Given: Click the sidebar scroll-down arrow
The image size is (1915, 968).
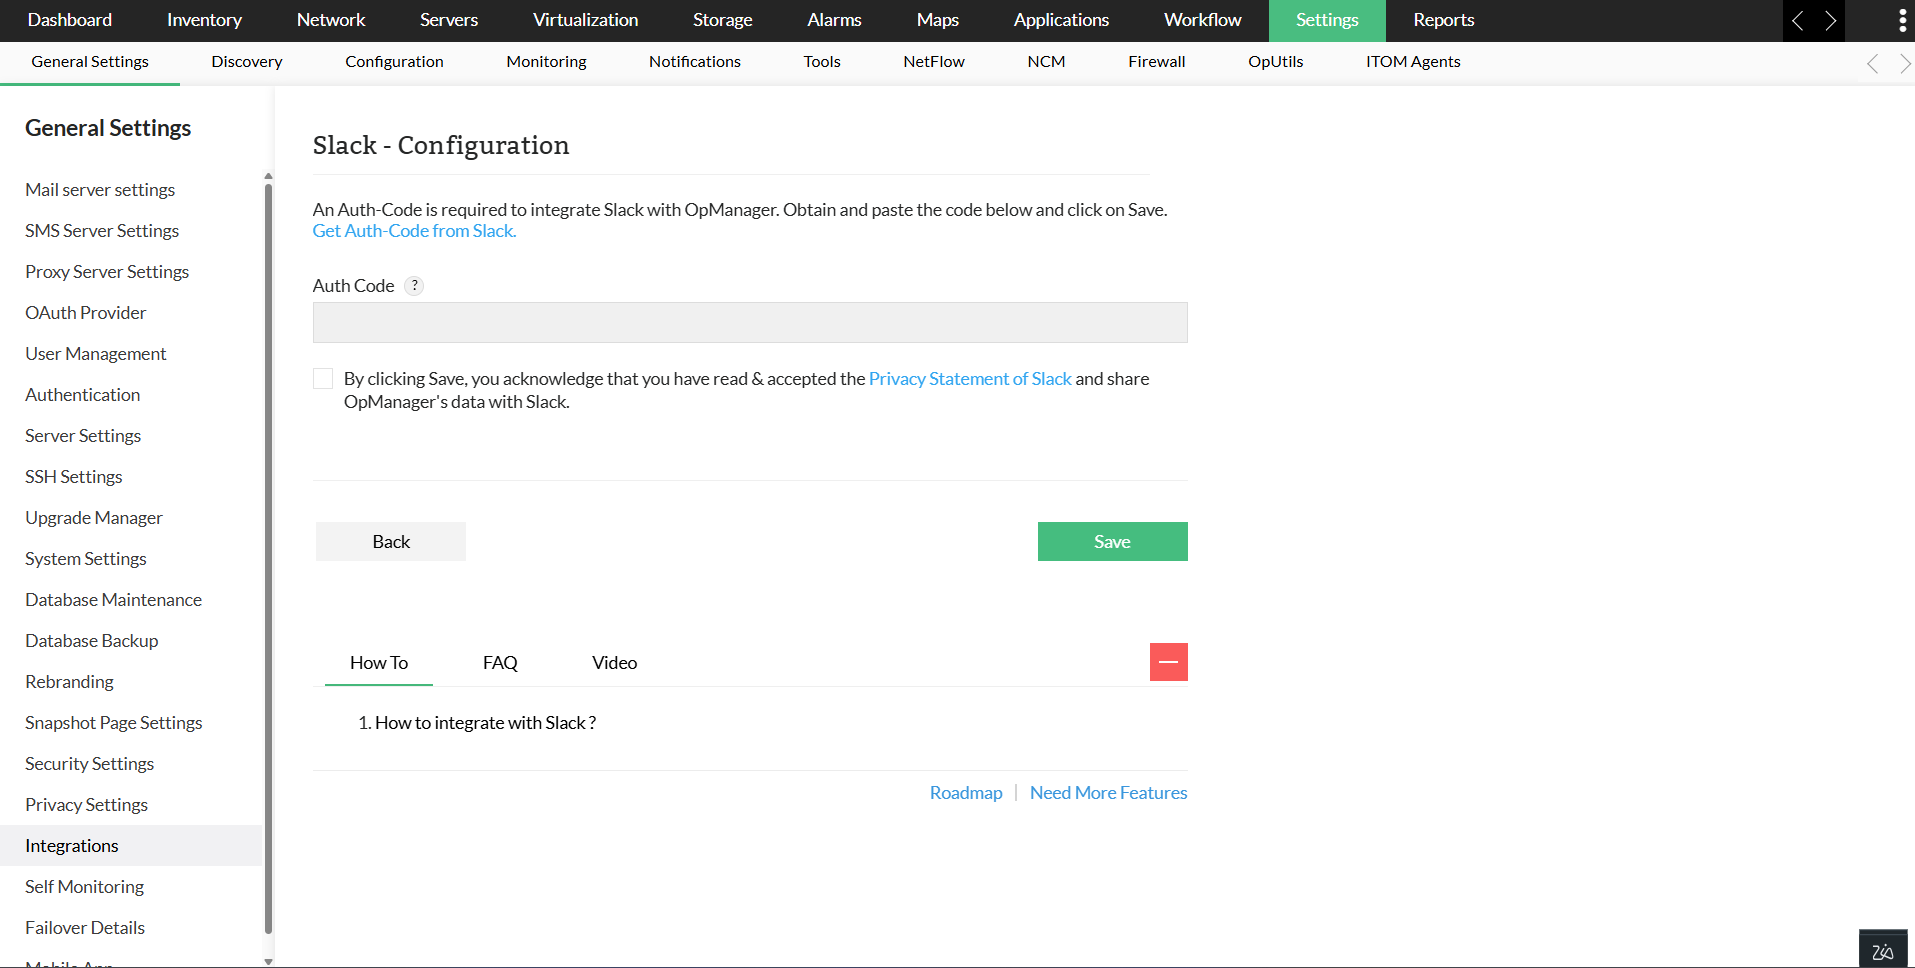Looking at the screenshot, I should point(268,961).
